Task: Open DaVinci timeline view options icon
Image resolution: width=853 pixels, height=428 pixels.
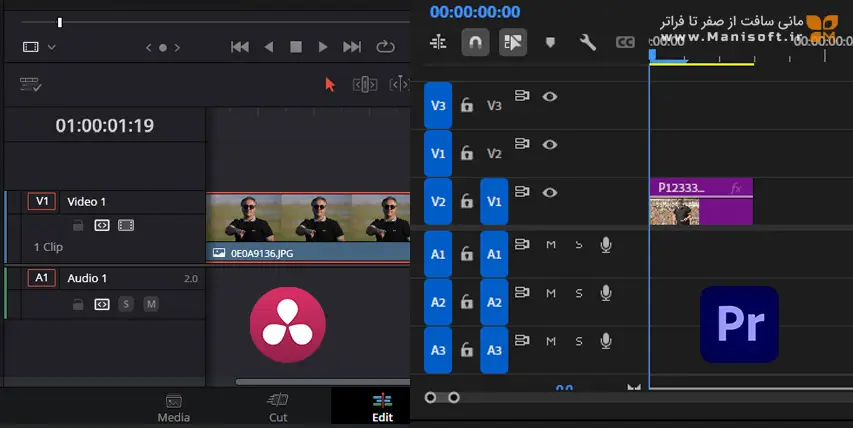Action: [30, 84]
